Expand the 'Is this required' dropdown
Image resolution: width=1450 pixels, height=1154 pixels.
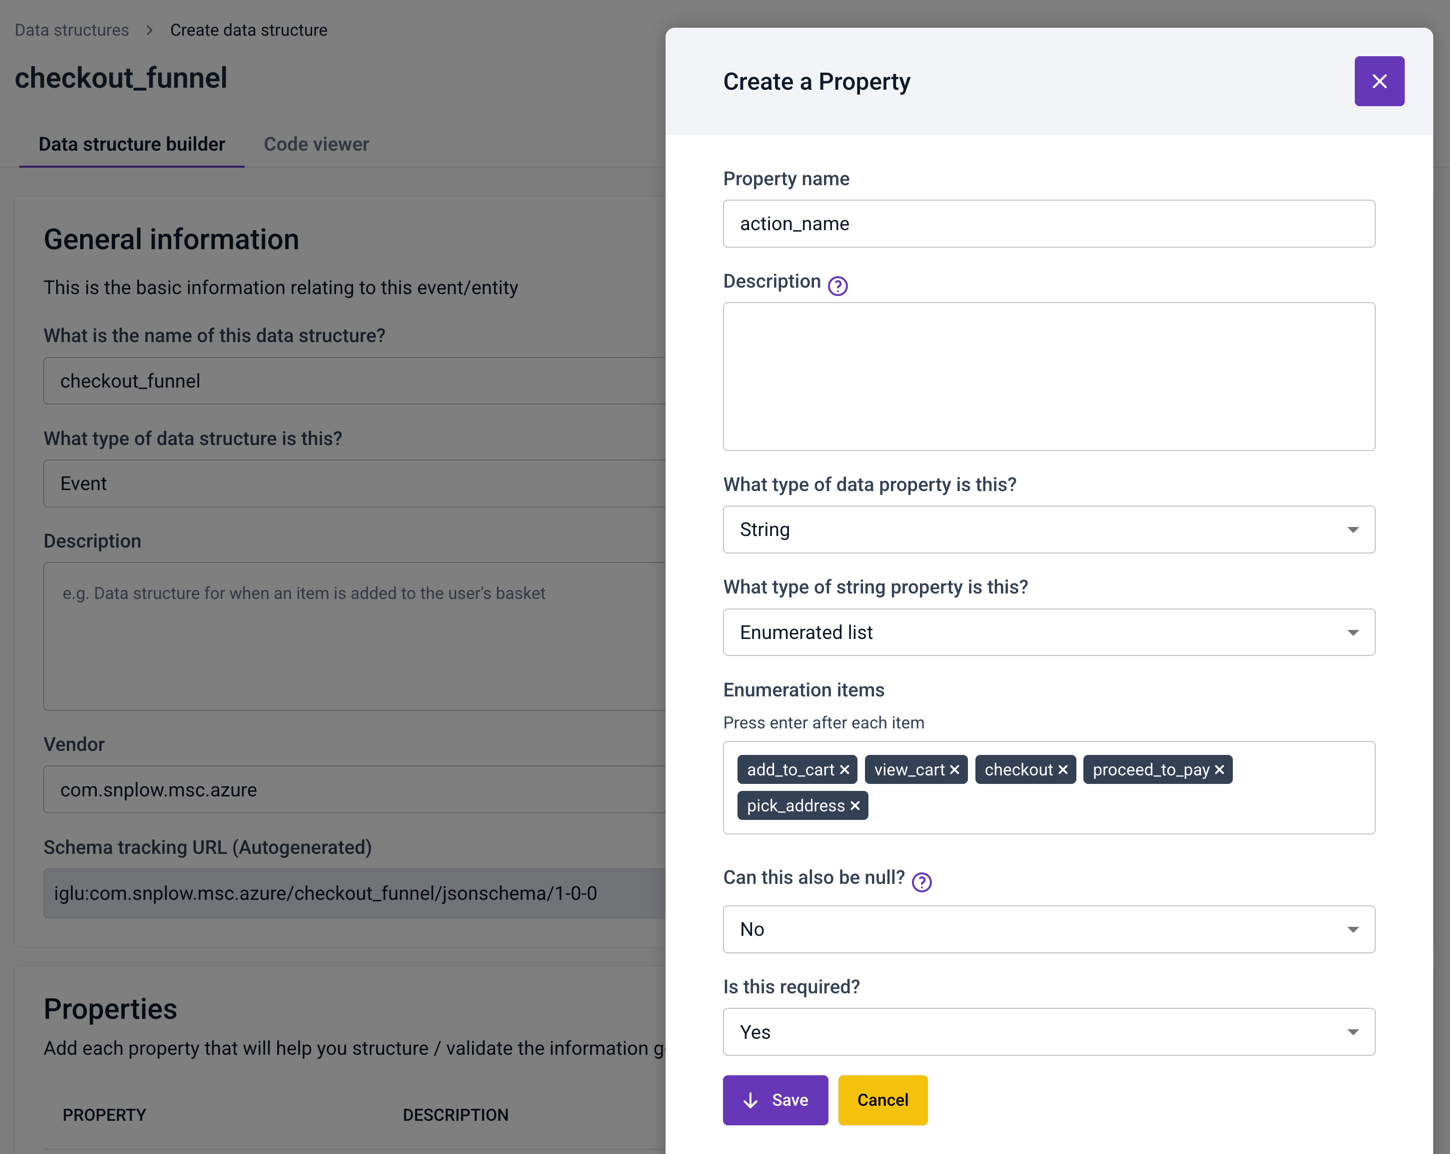click(x=1048, y=1032)
